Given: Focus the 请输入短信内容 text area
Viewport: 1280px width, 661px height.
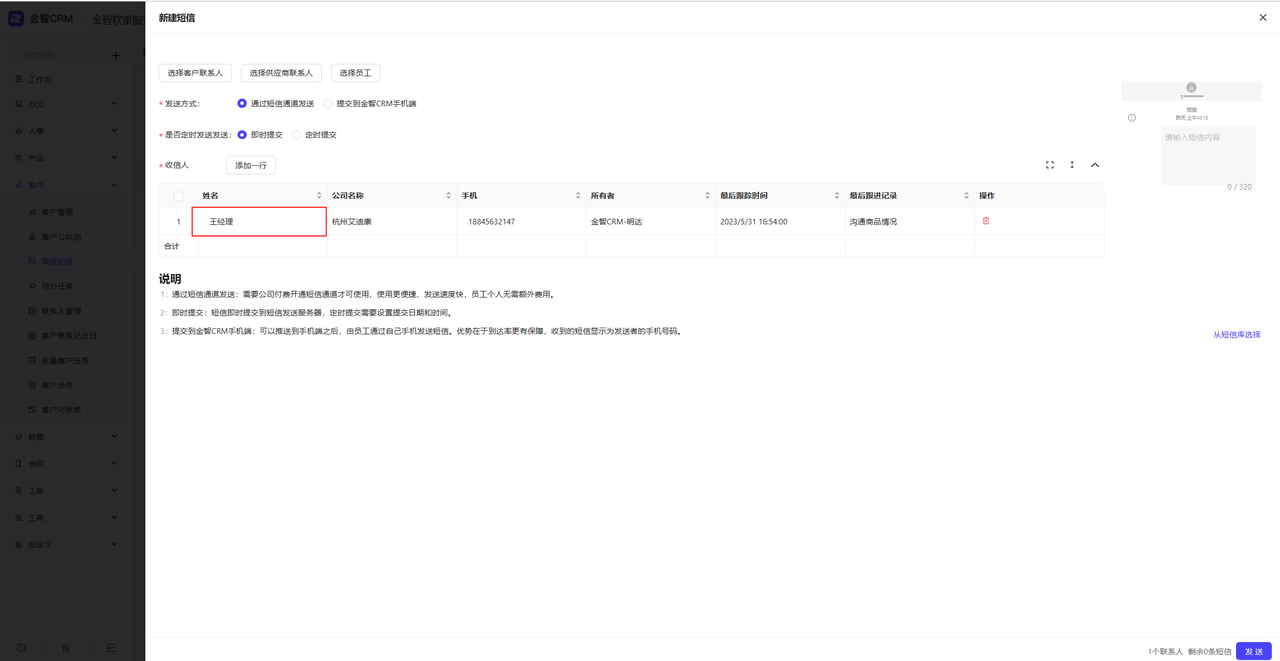Looking at the screenshot, I should click(x=1208, y=156).
